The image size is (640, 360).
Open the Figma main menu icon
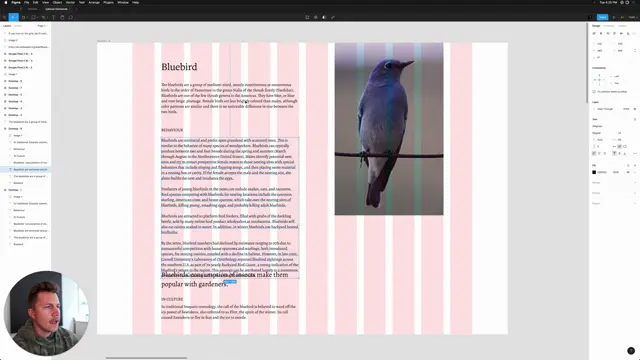point(4,17)
